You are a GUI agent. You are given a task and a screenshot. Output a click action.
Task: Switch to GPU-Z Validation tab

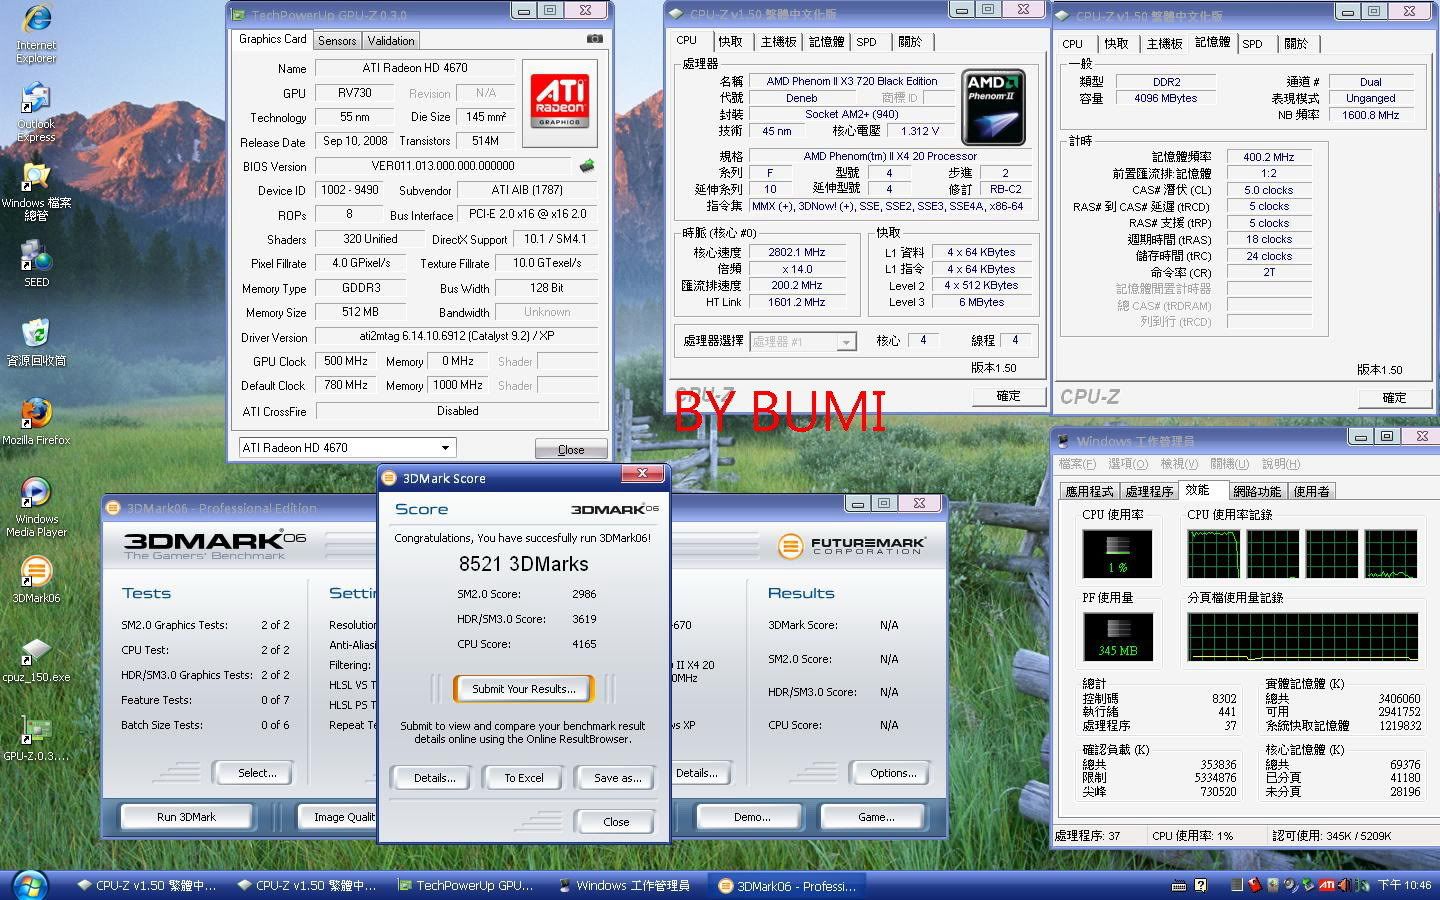click(391, 41)
